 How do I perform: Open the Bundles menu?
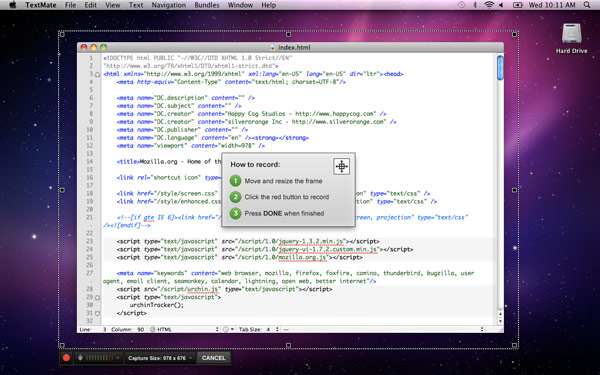pos(207,5)
